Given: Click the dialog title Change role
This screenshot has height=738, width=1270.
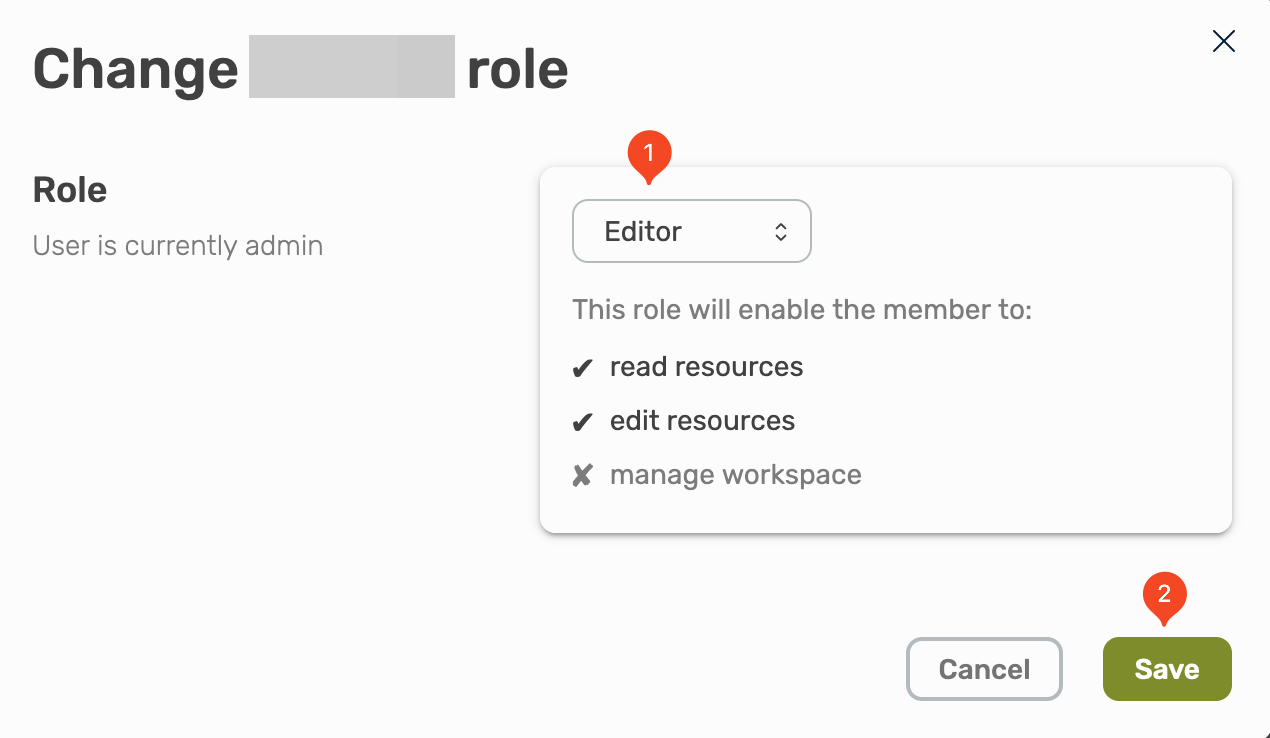Looking at the screenshot, I should pos(300,68).
